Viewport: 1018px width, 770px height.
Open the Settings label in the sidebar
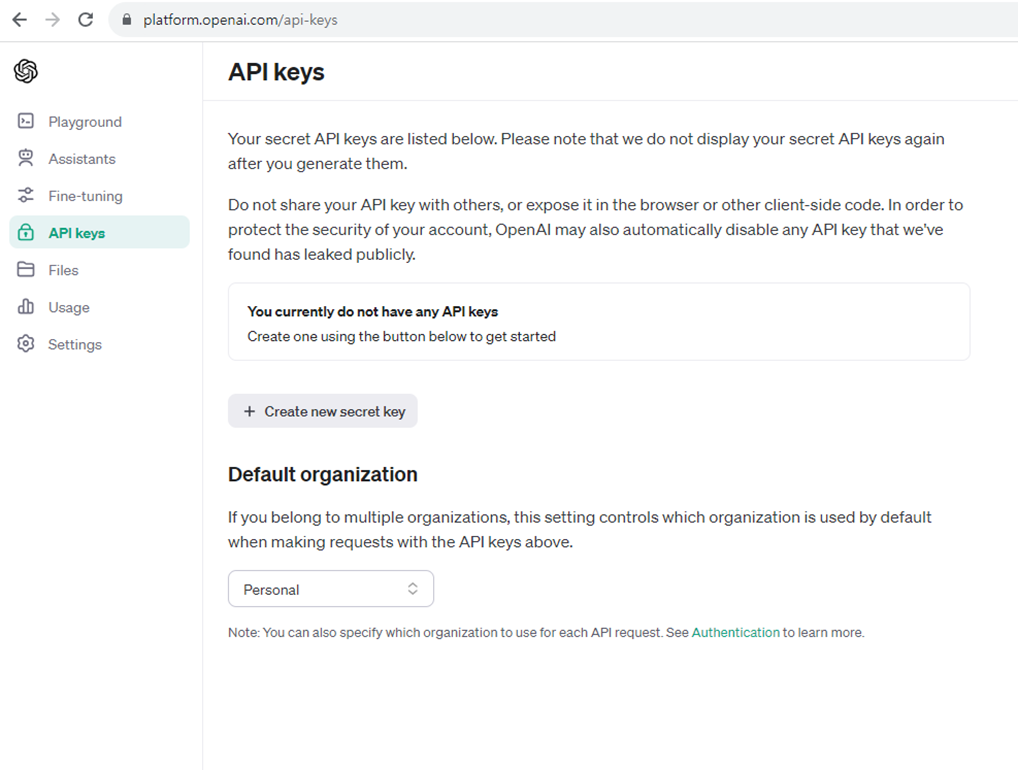coord(75,344)
